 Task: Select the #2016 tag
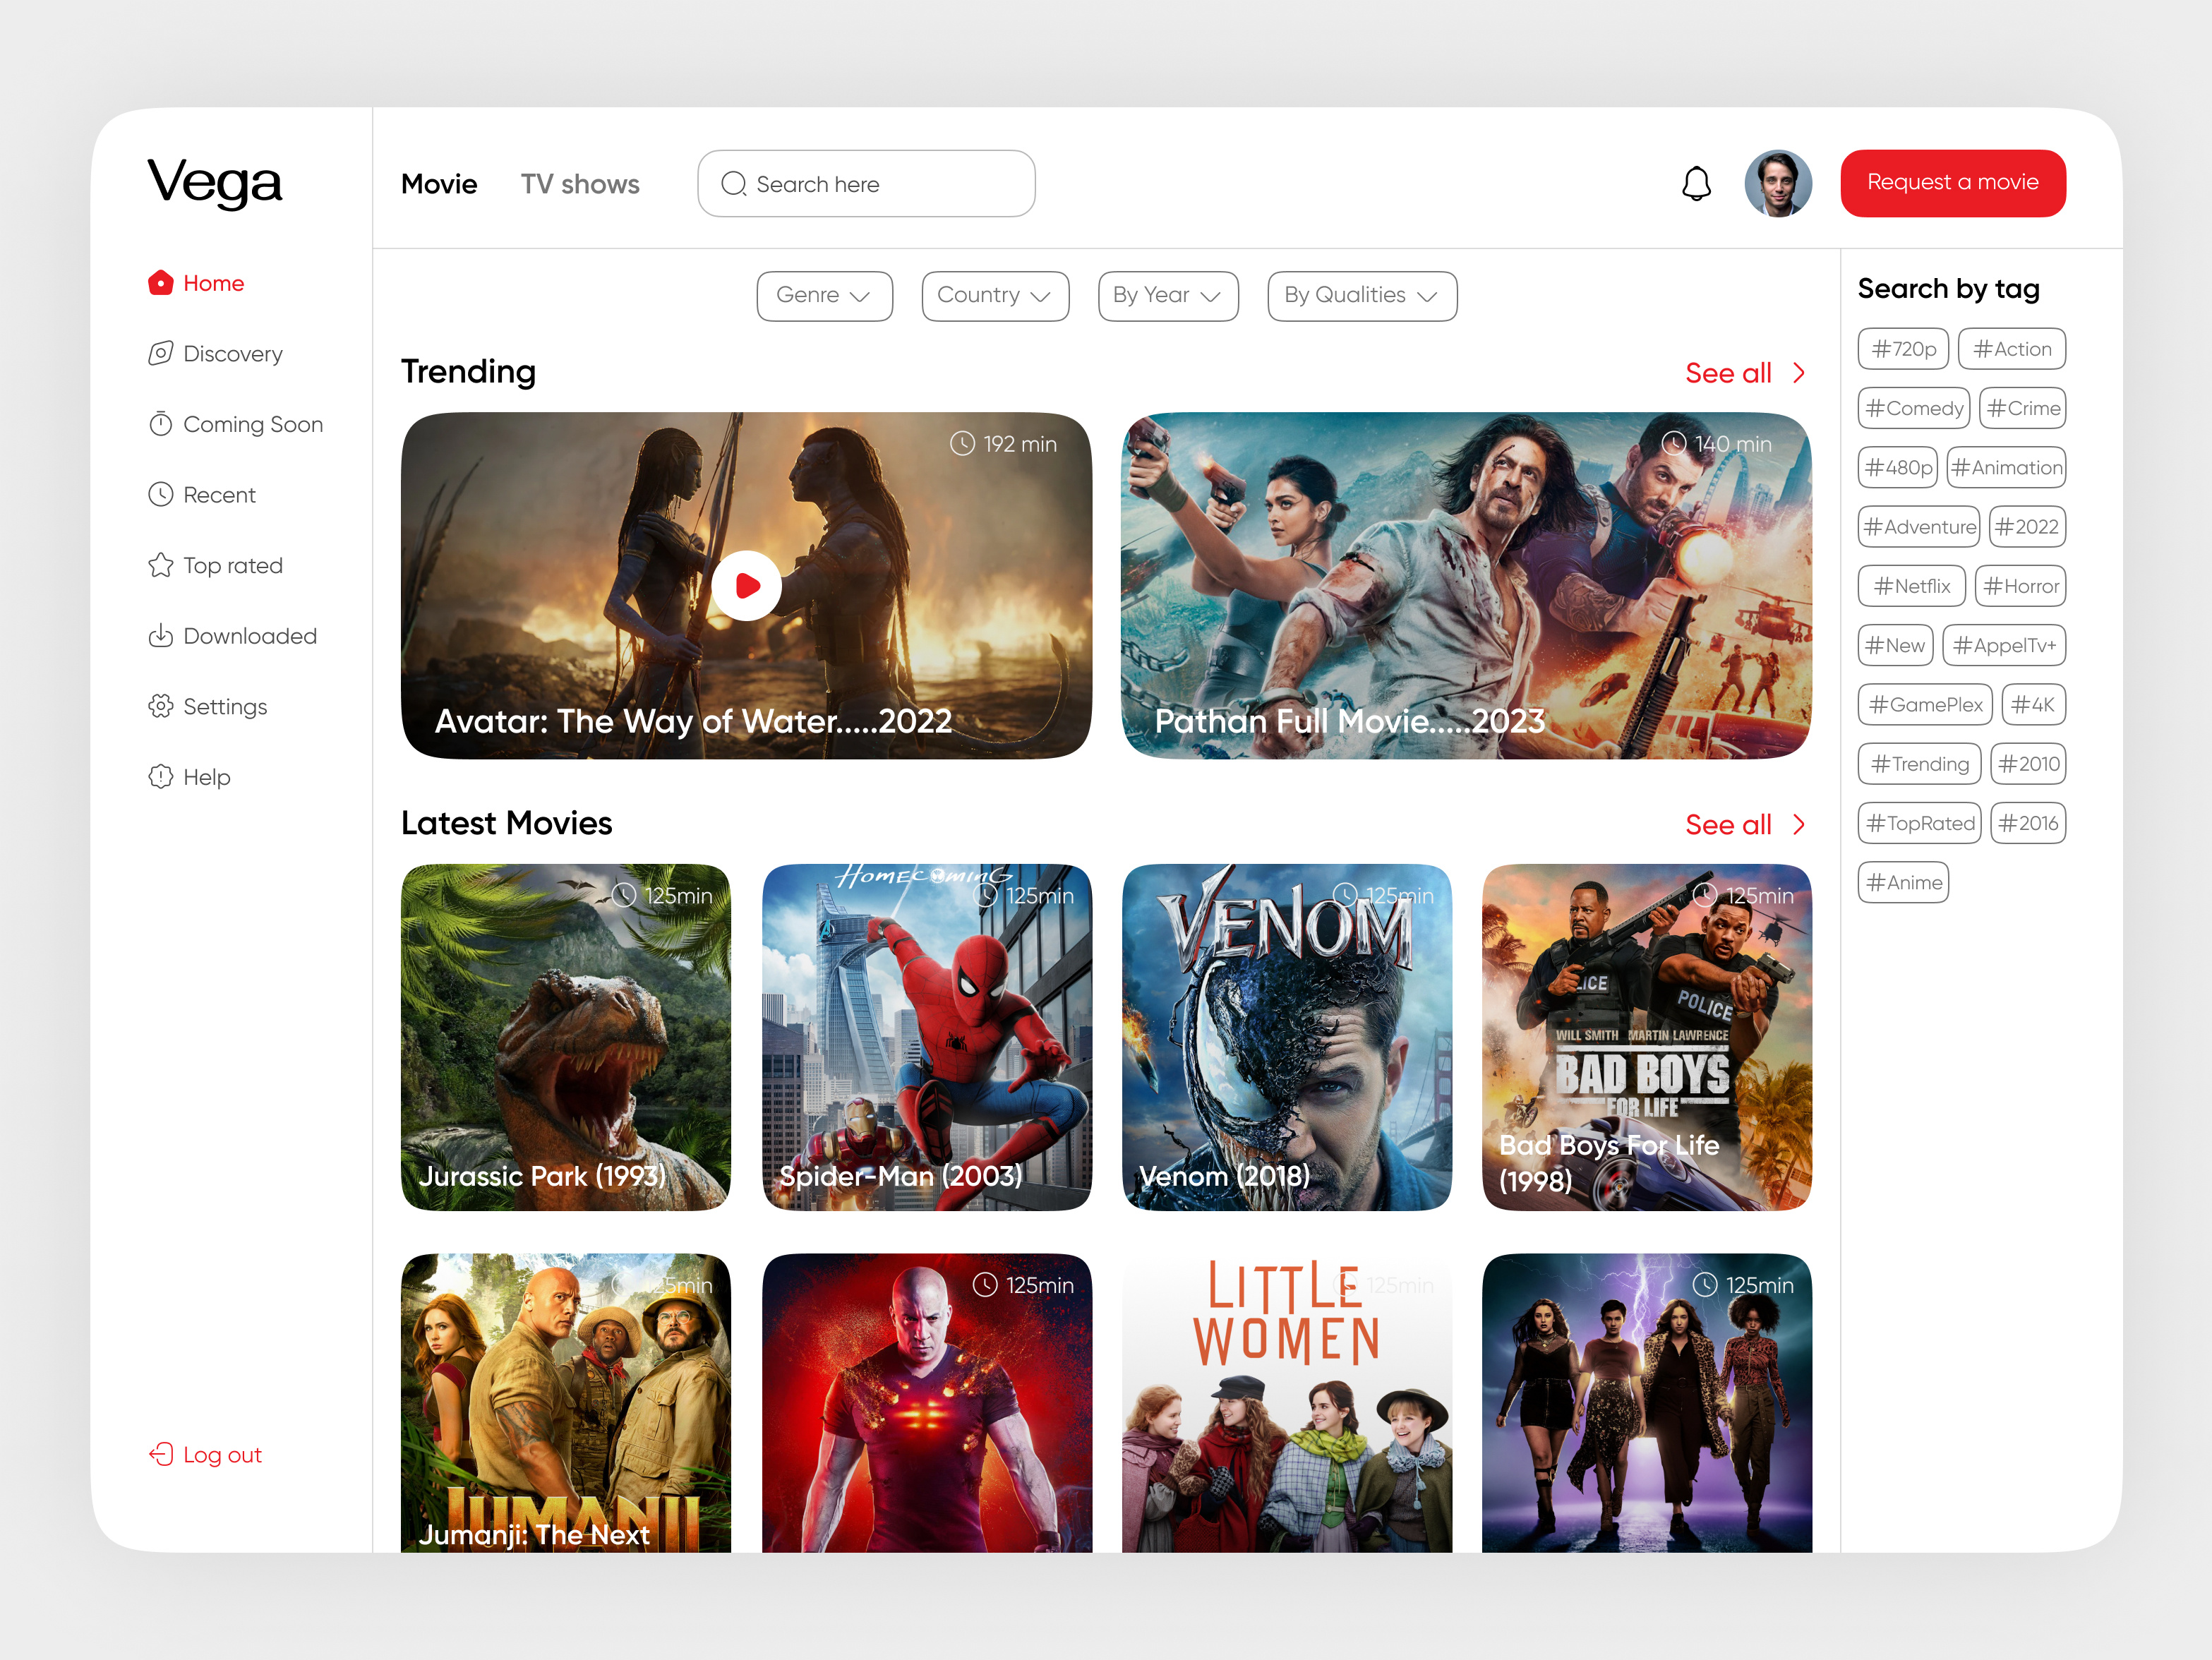click(x=2028, y=823)
